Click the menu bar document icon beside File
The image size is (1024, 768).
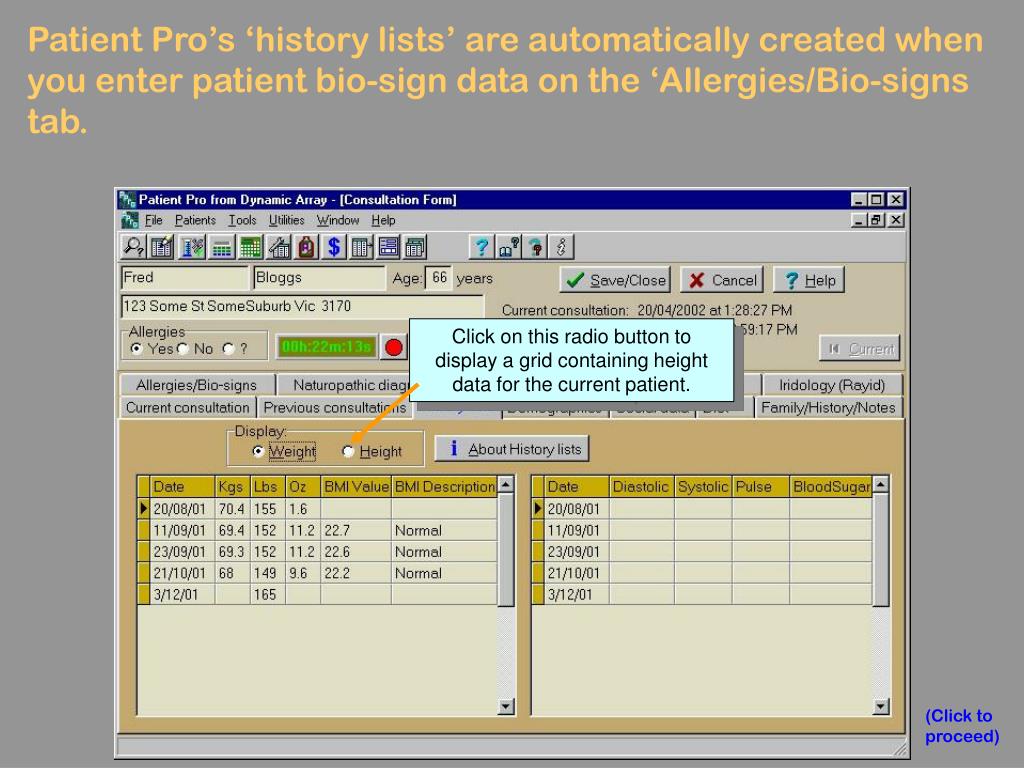pyautogui.click(x=130, y=220)
